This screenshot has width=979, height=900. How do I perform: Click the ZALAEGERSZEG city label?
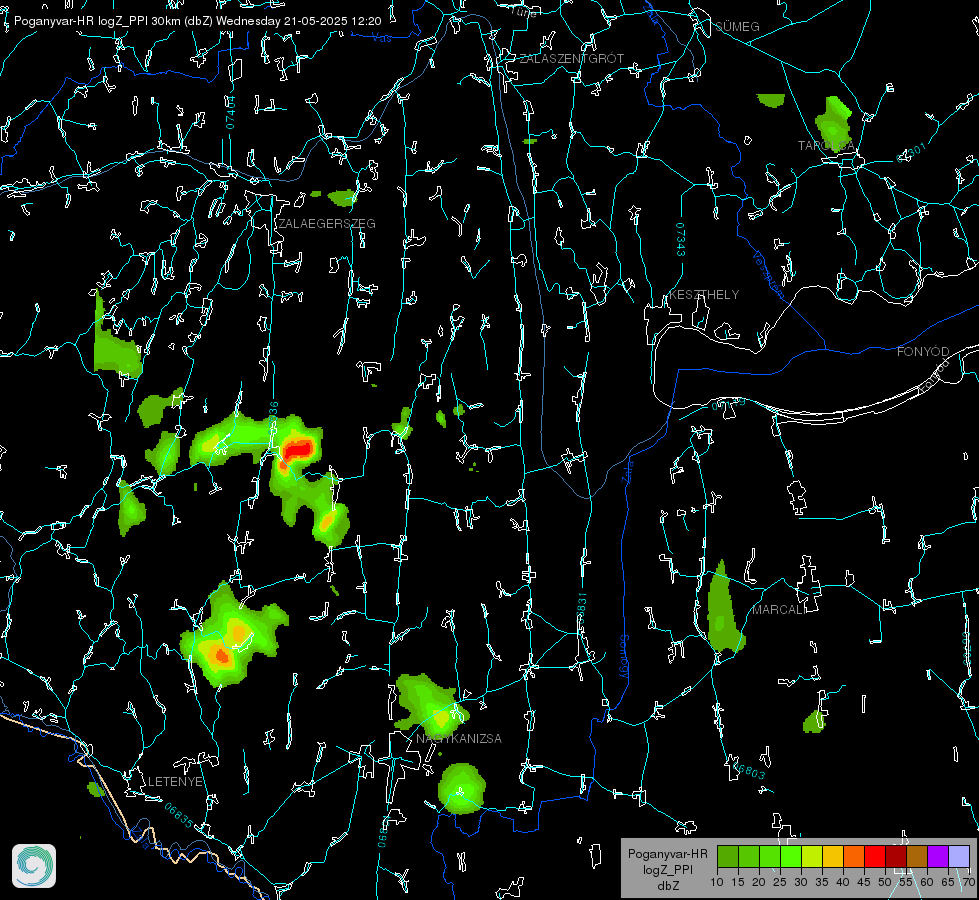[x=327, y=224]
